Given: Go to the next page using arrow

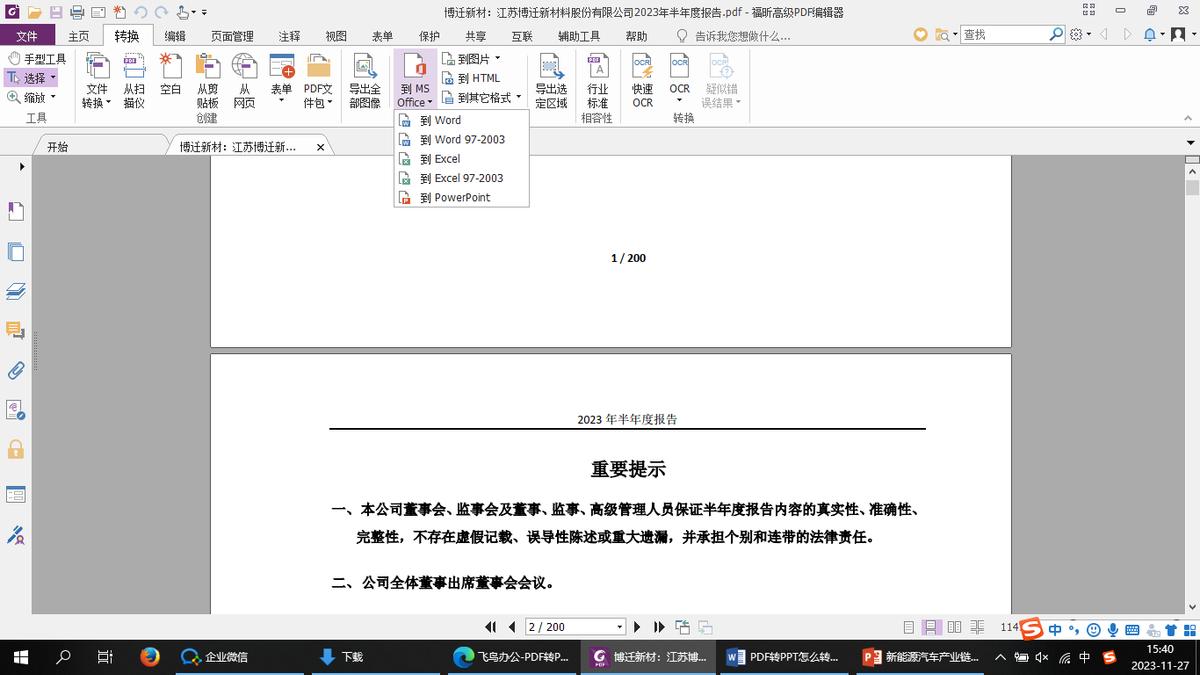Looking at the screenshot, I should 637,627.
